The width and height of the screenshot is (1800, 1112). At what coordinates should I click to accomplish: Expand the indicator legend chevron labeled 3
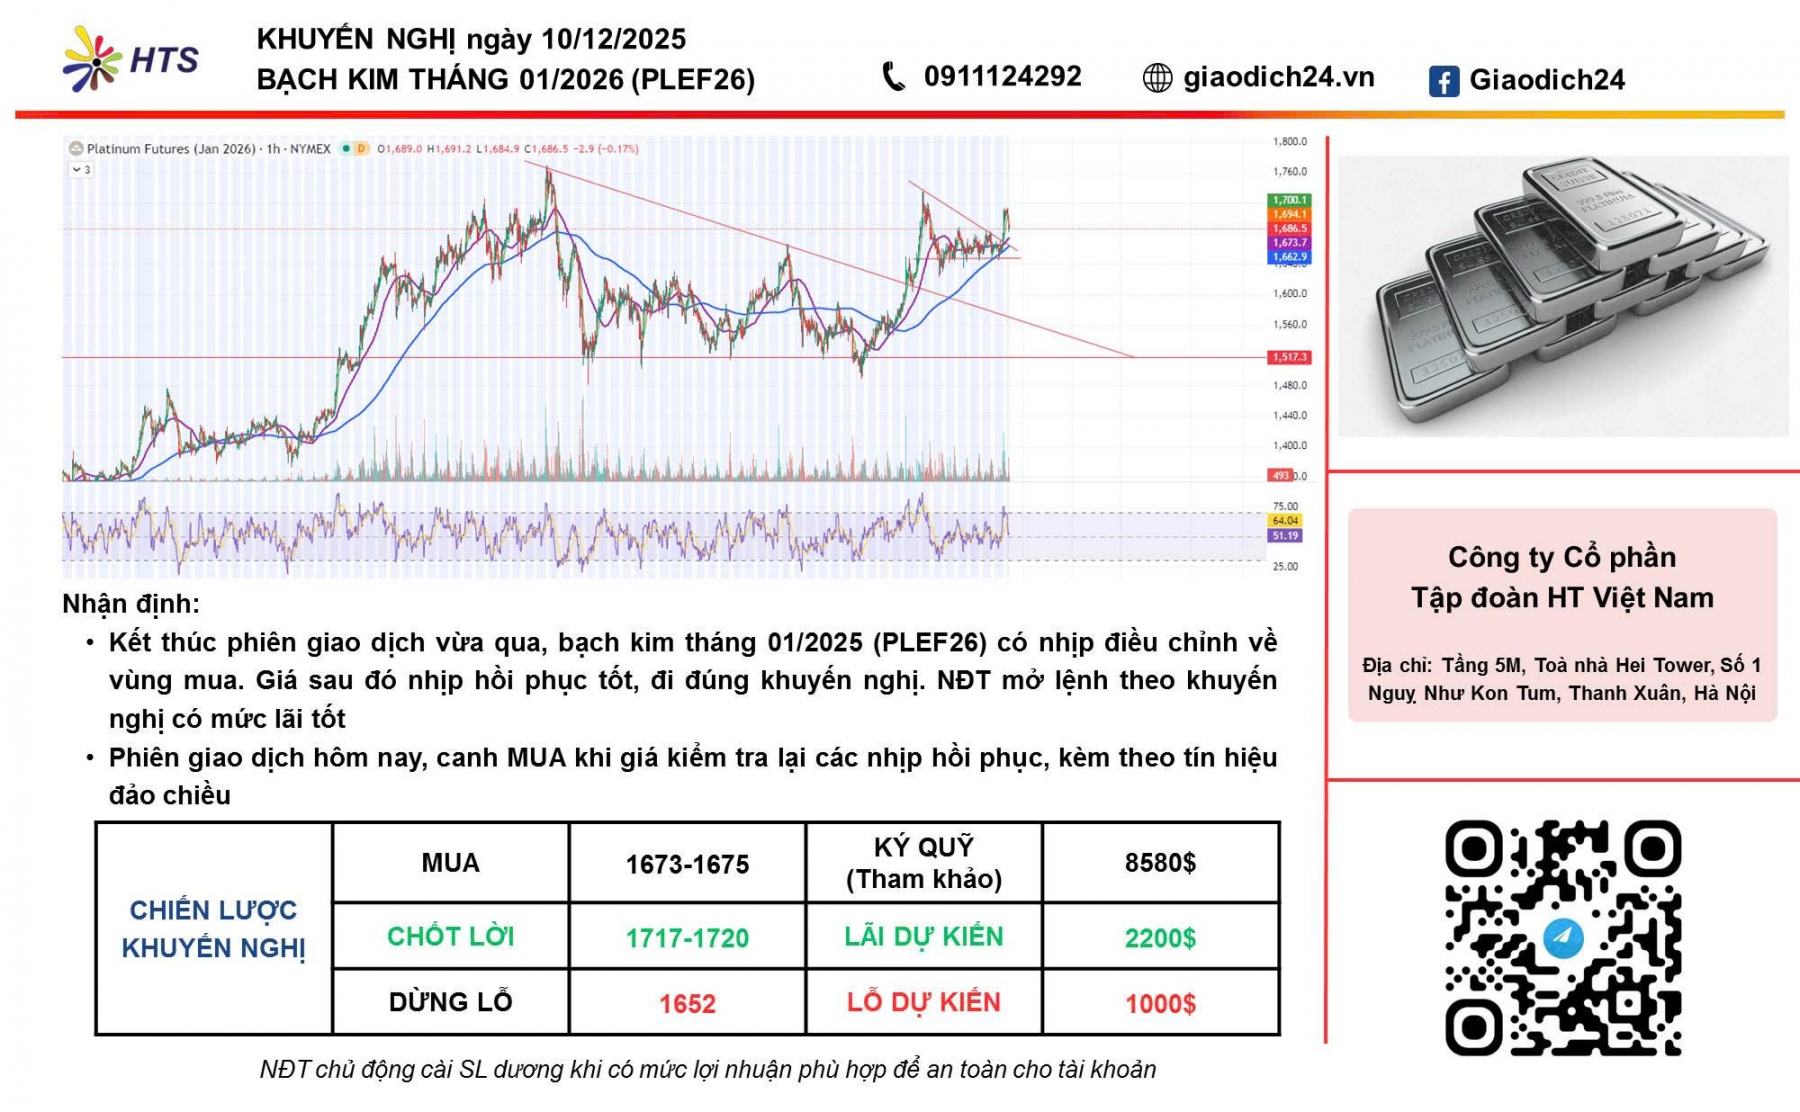[81, 170]
